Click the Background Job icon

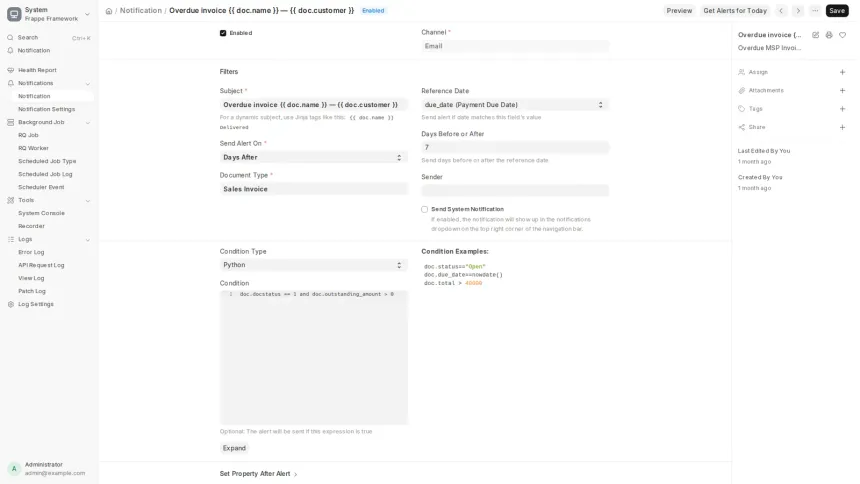tap(10, 122)
